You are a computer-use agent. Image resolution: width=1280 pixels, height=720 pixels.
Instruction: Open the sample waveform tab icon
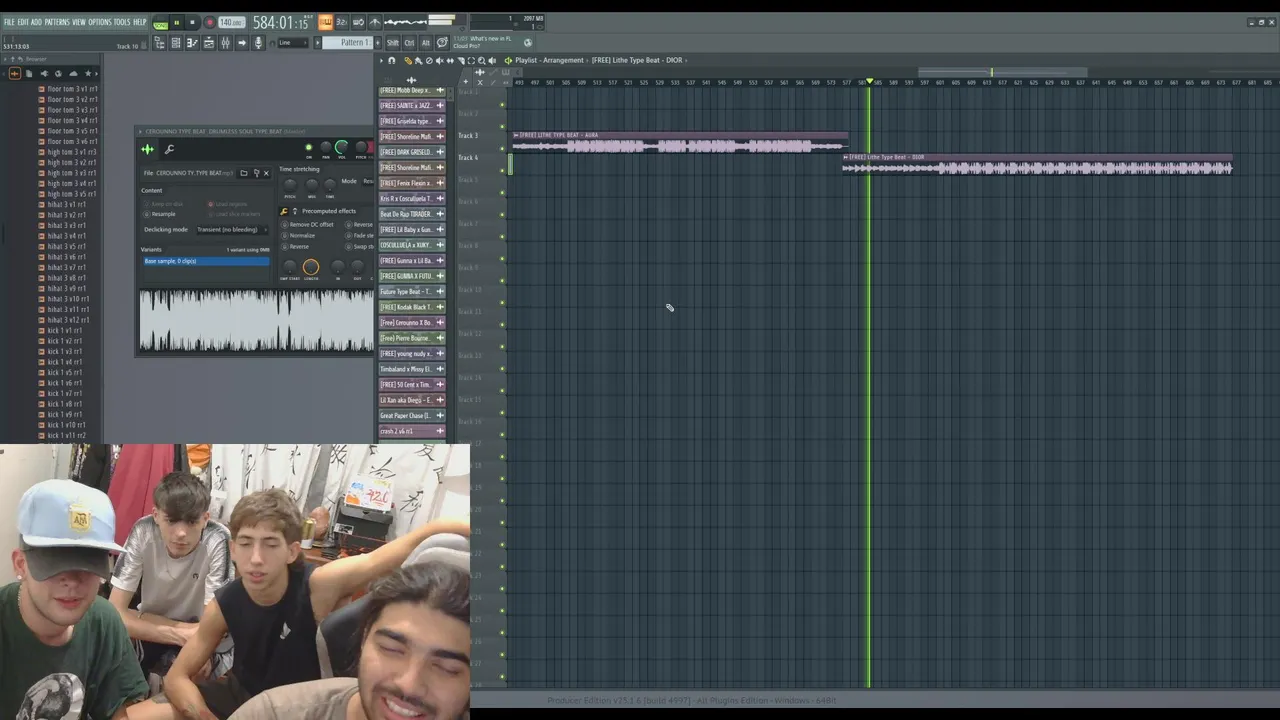click(148, 149)
